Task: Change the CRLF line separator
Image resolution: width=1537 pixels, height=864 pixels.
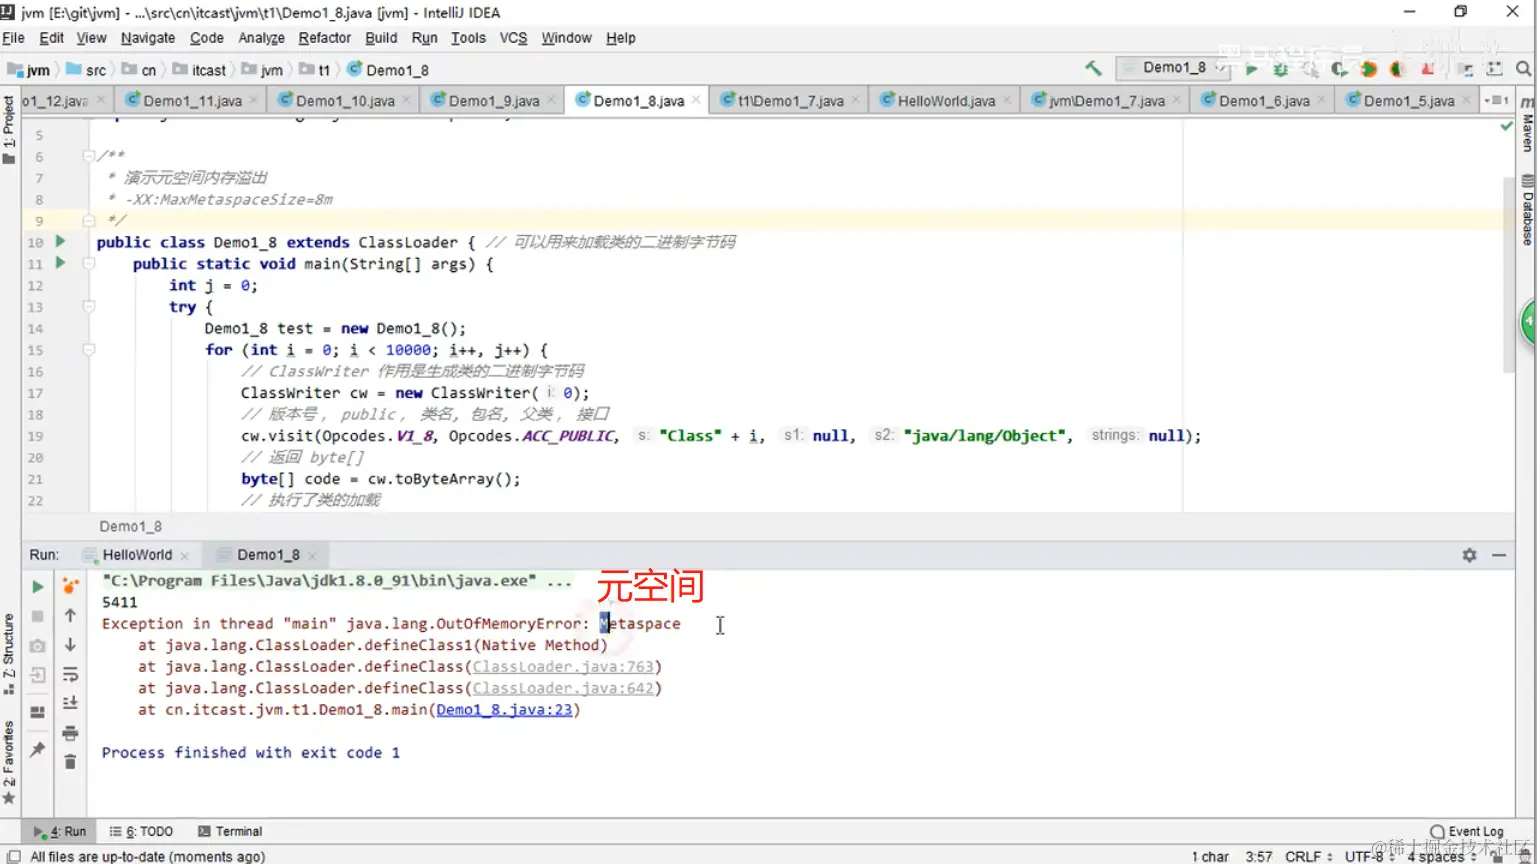Action: tap(1308, 857)
